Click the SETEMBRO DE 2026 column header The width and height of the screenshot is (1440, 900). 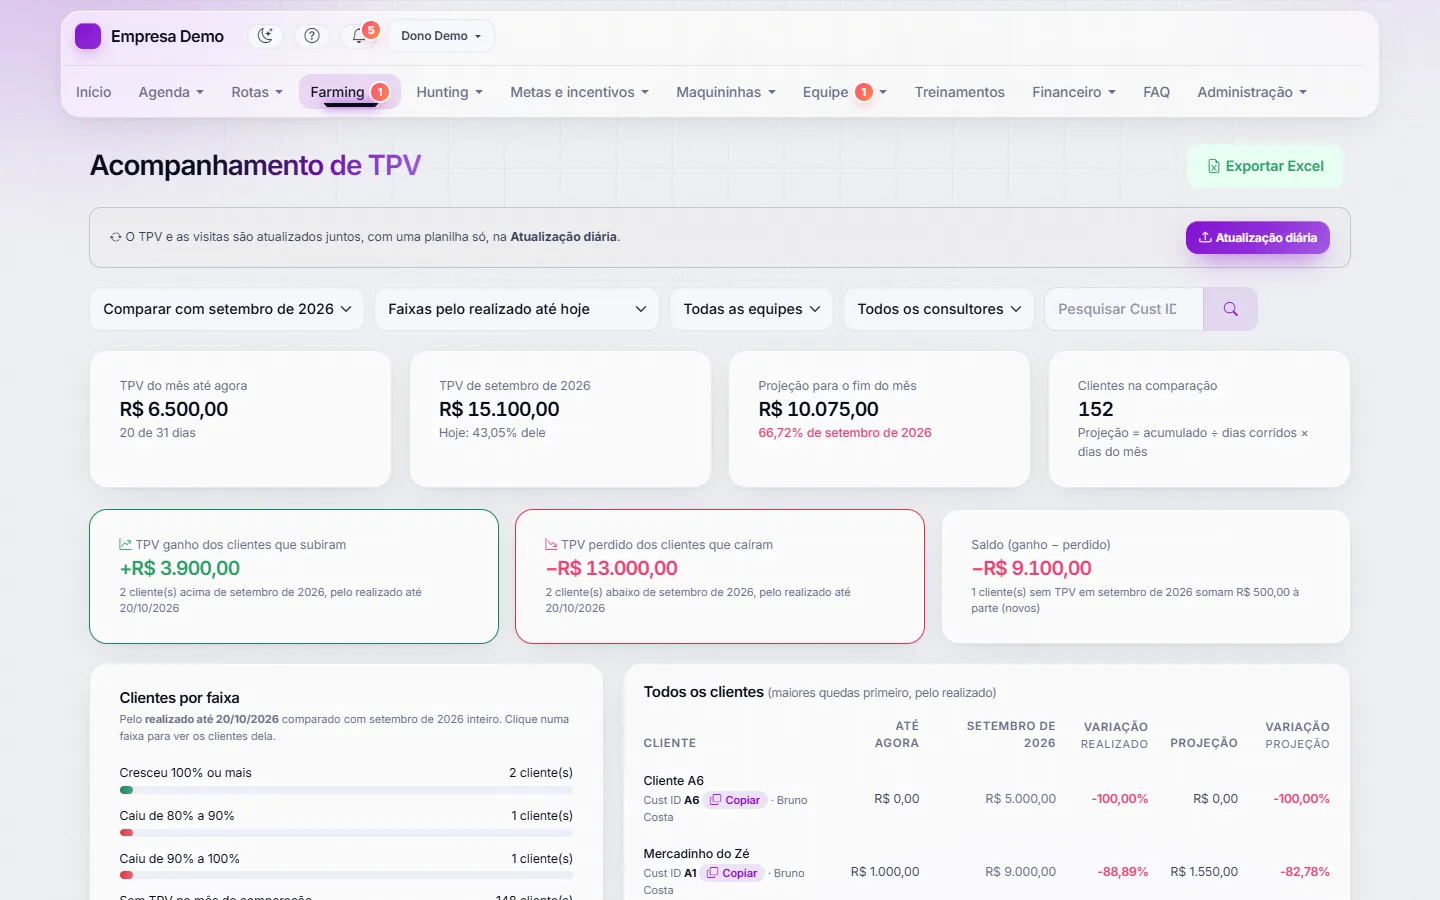[x=1011, y=734]
